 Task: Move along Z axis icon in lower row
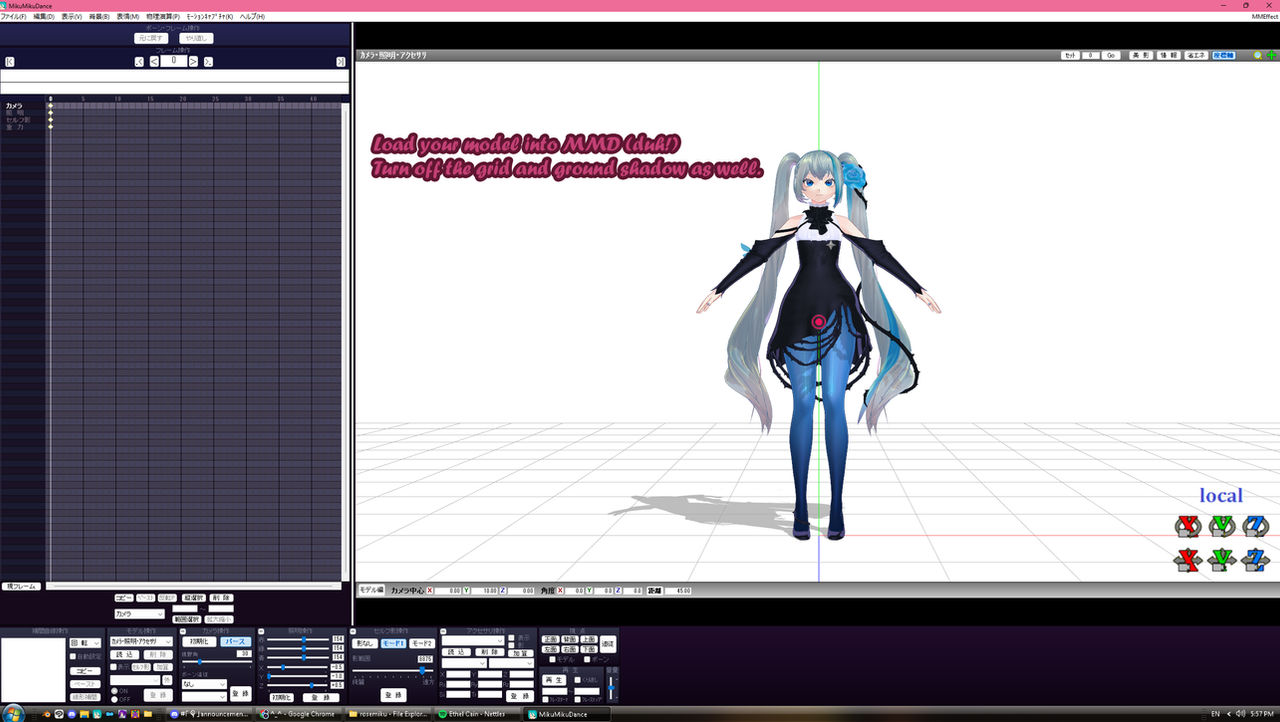tap(1255, 560)
